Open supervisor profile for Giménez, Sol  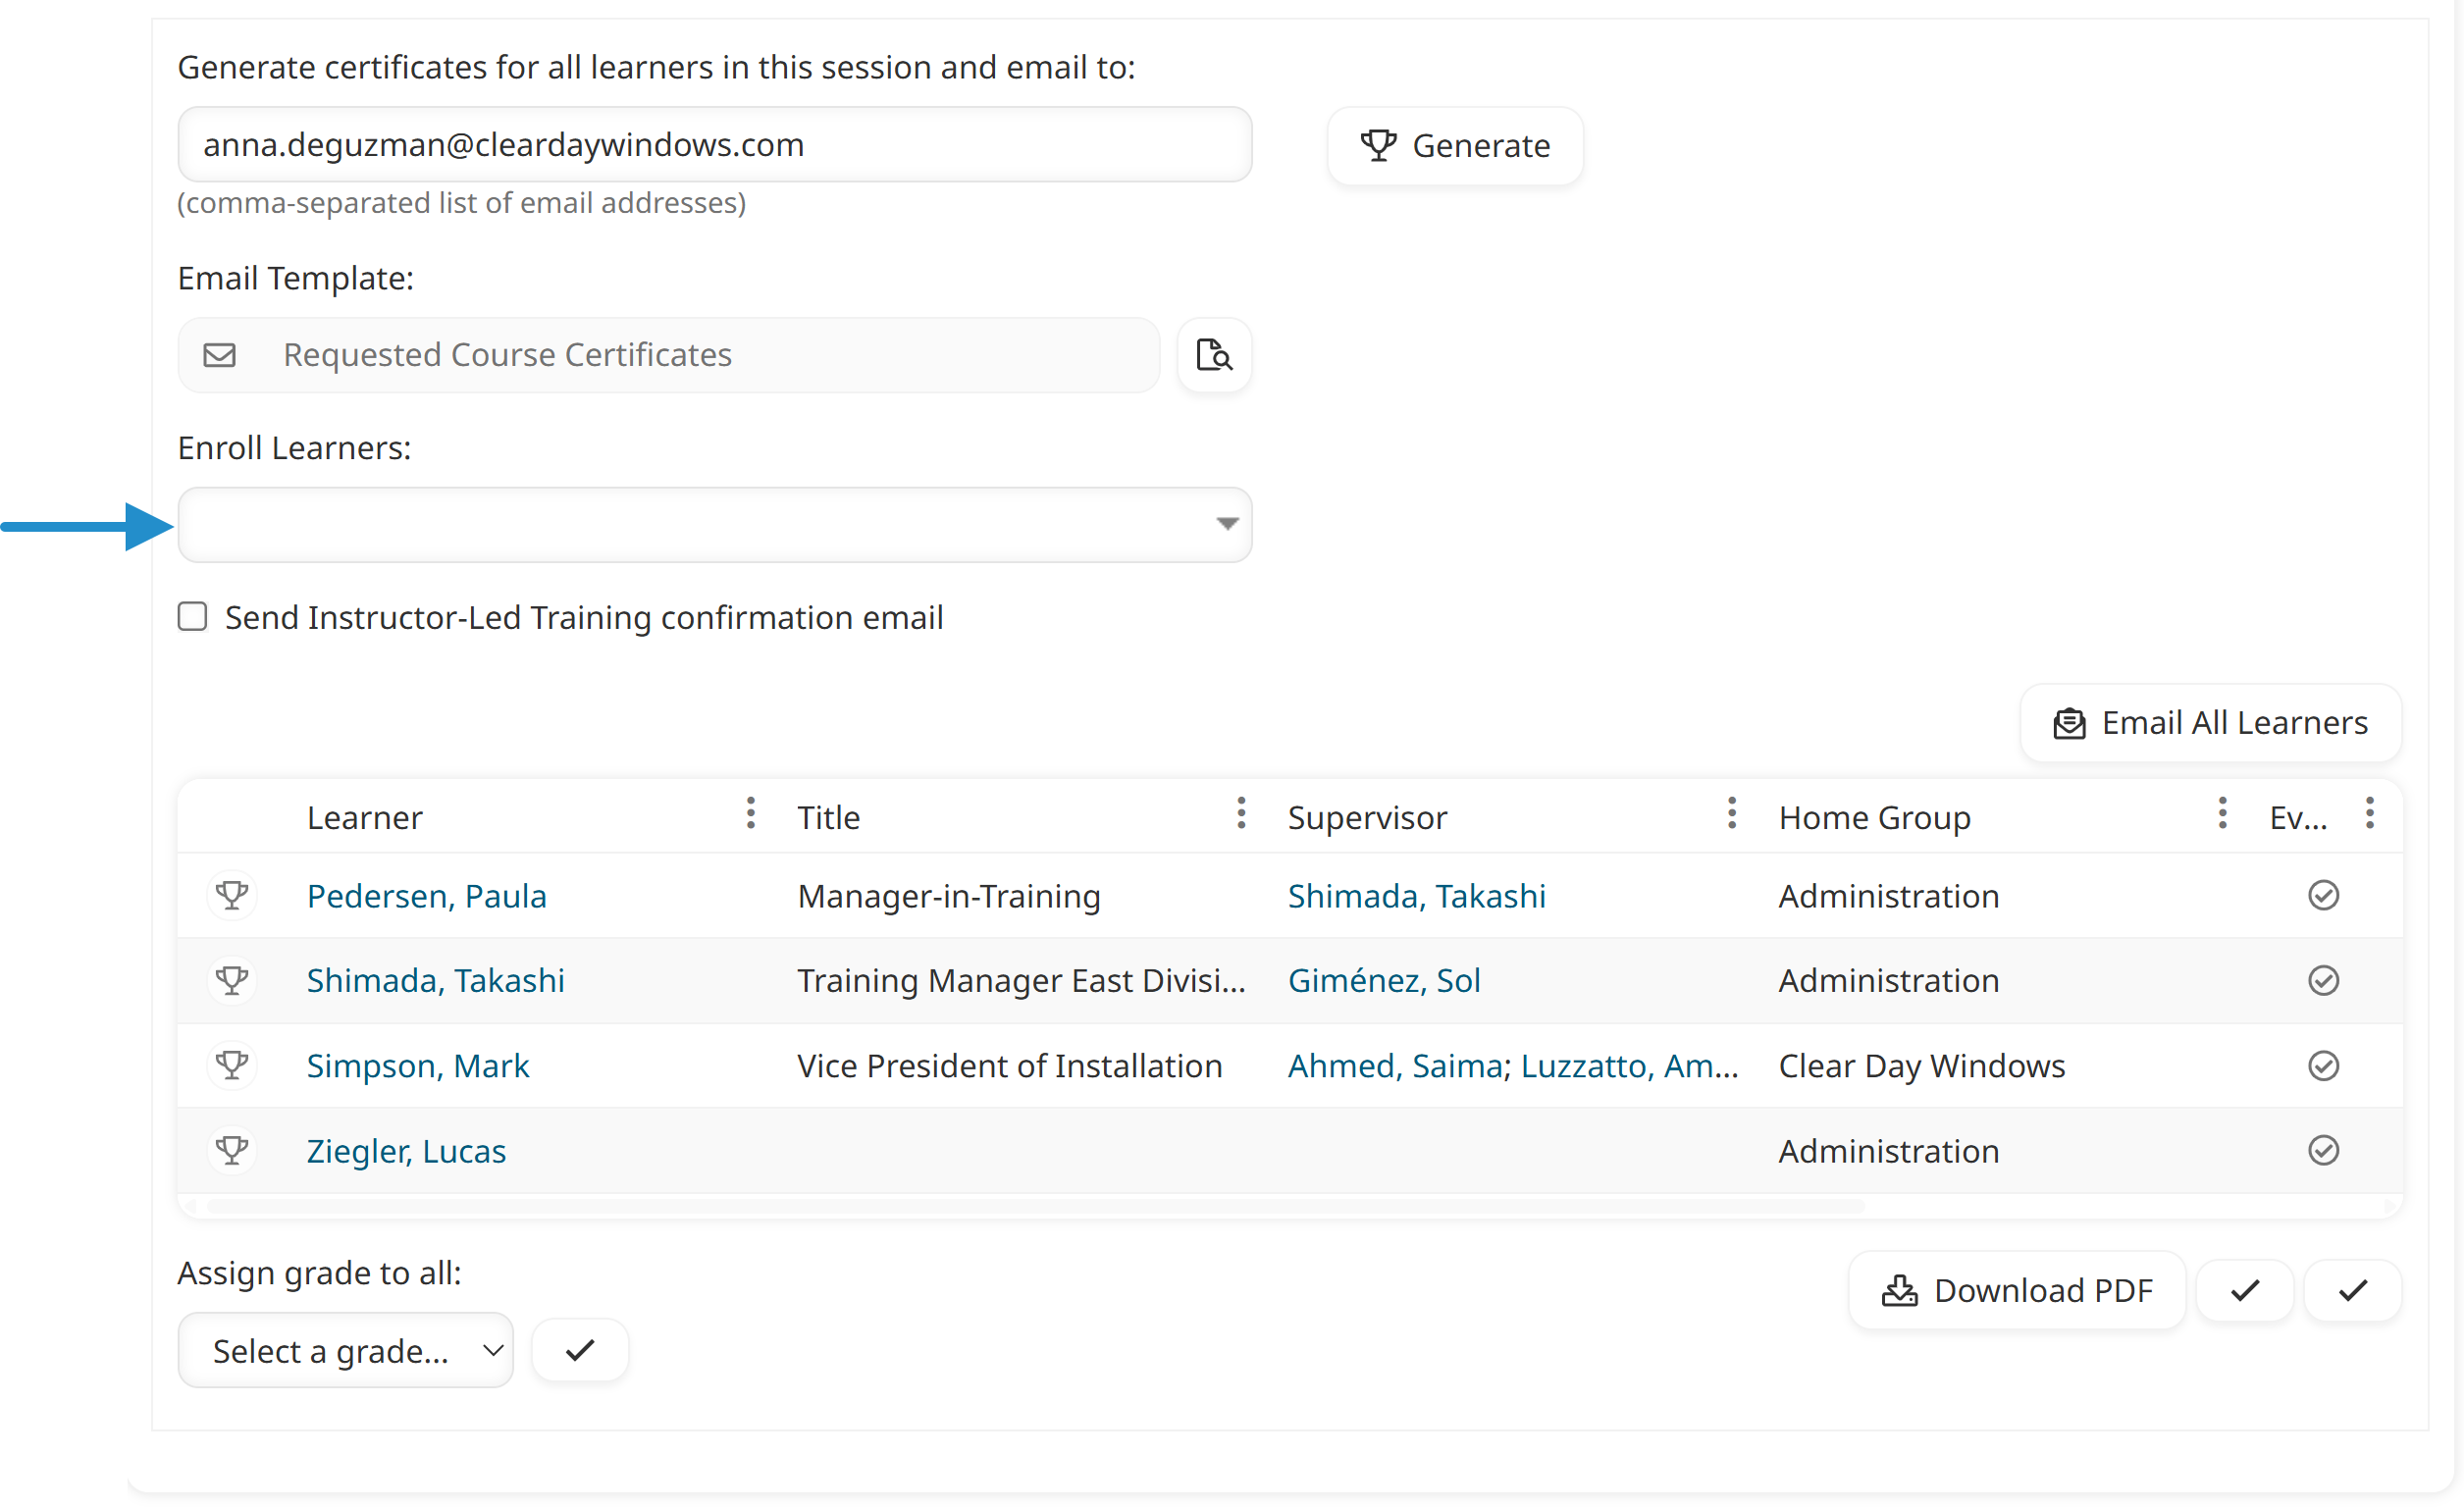point(1384,980)
